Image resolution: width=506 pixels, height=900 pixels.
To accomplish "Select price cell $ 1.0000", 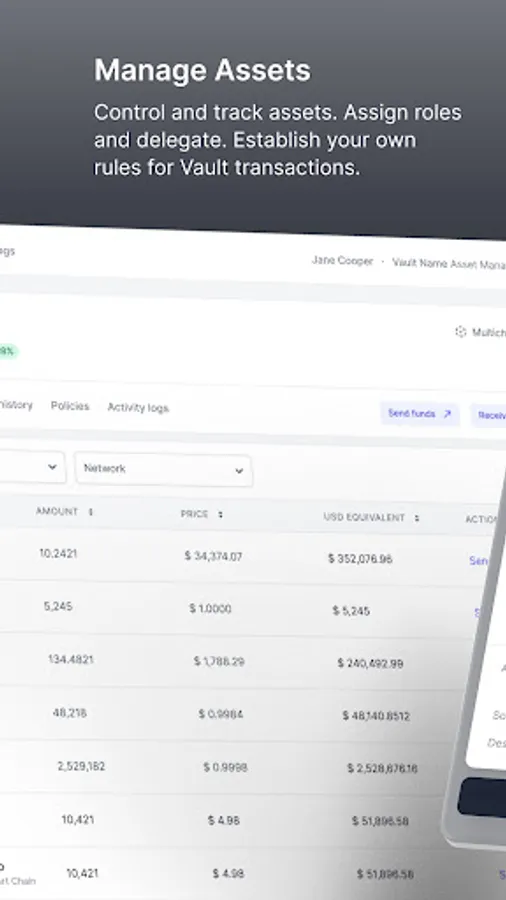I will [x=211, y=609].
